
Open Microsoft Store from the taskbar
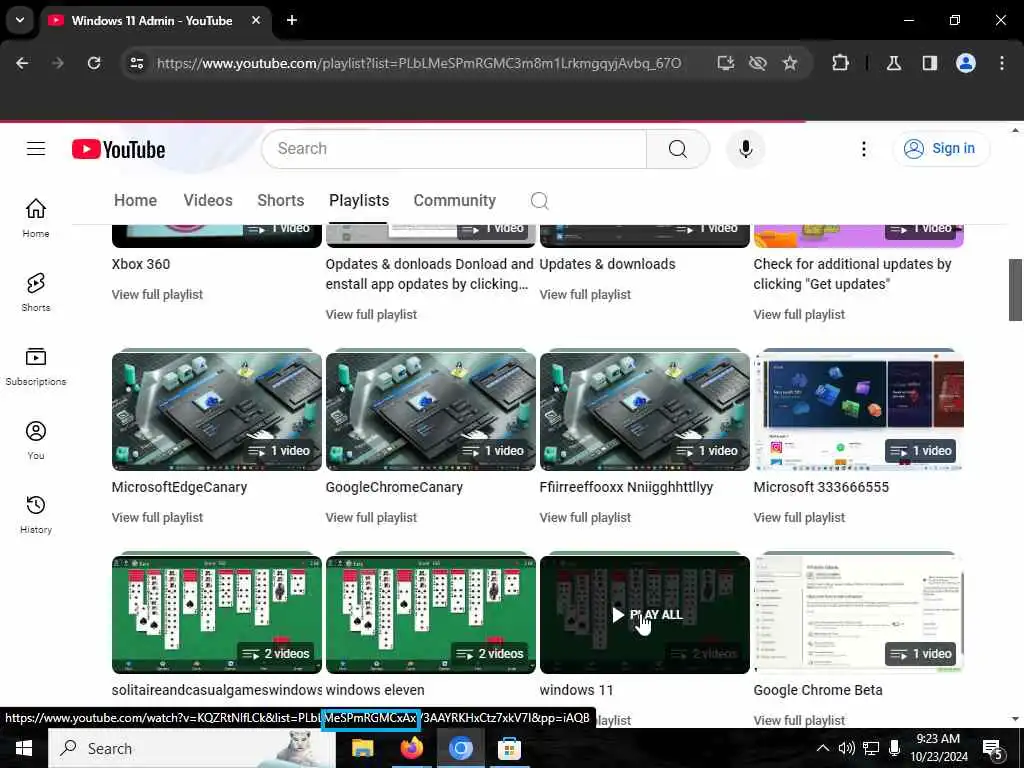coord(509,748)
